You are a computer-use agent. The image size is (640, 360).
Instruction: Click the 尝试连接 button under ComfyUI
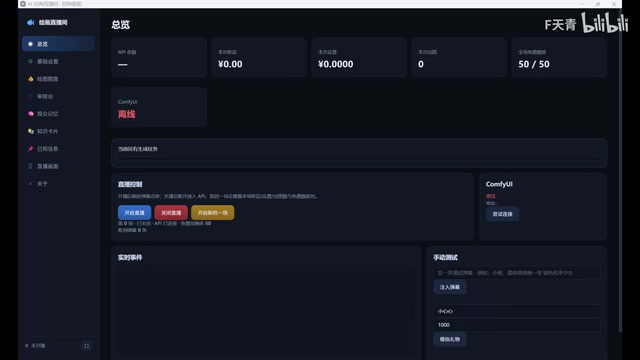(x=502, y=214)
